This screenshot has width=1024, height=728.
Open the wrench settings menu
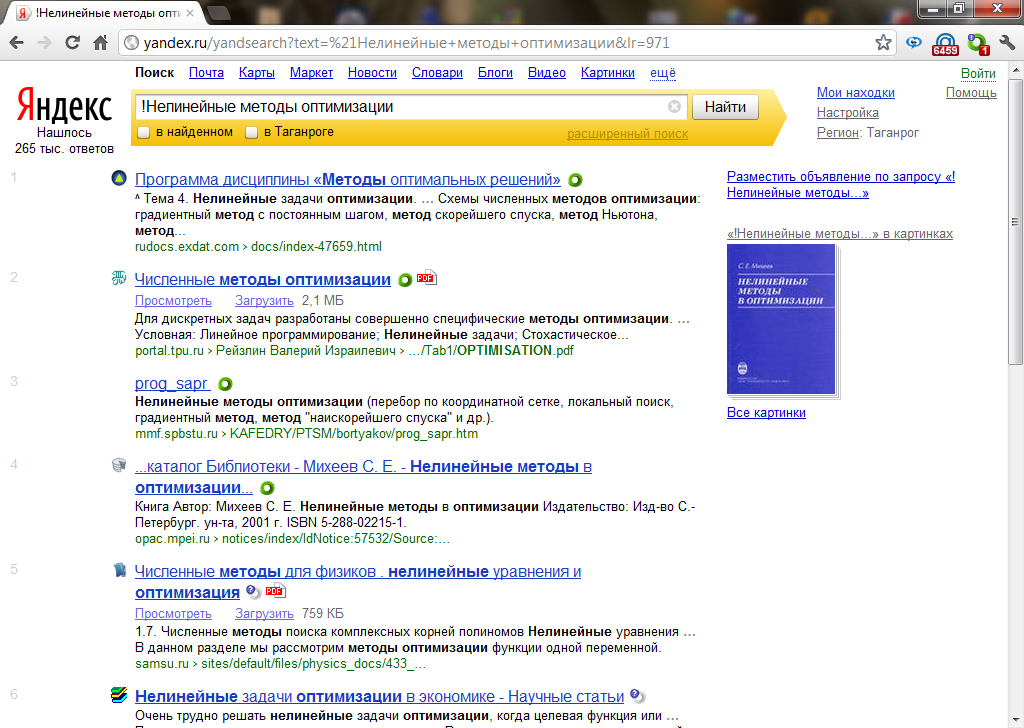[1008, 43]
